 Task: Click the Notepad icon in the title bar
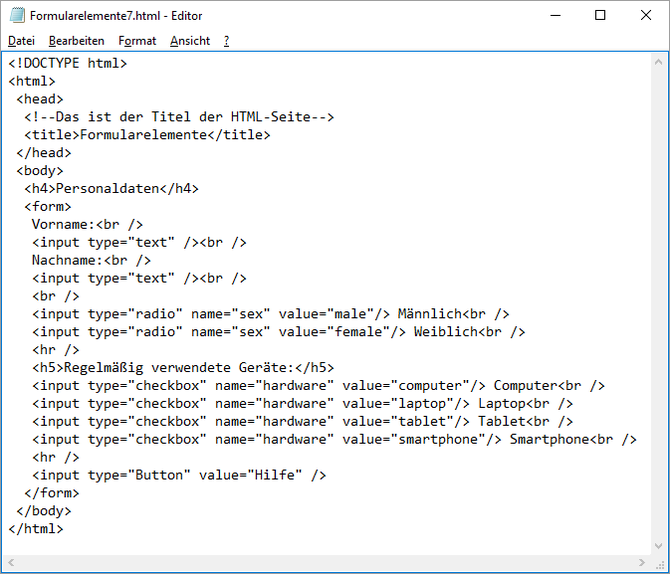(x=17, y=15)
